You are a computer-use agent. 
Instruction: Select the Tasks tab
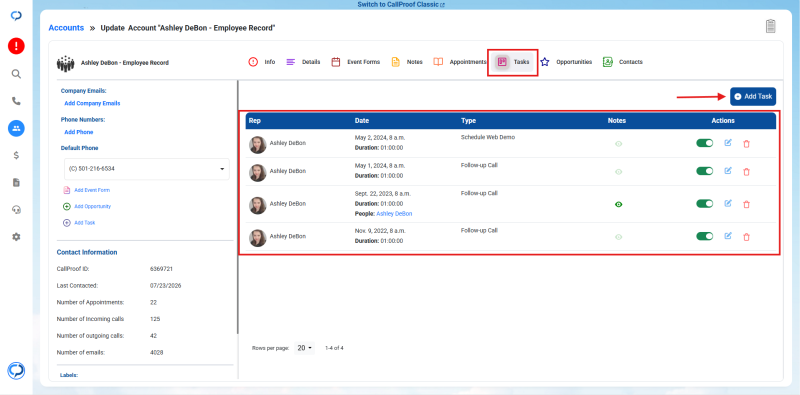click(x=514, y=62)
